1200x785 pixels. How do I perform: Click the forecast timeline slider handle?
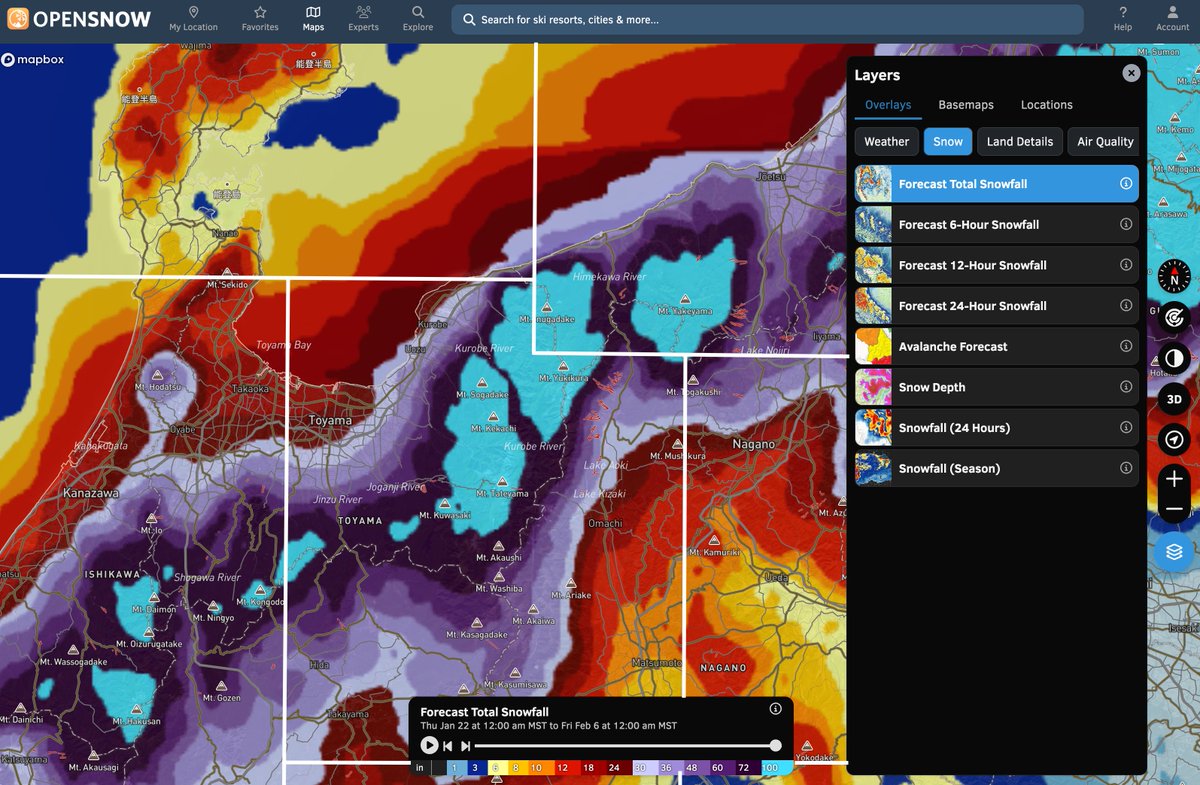pos(775,745)
